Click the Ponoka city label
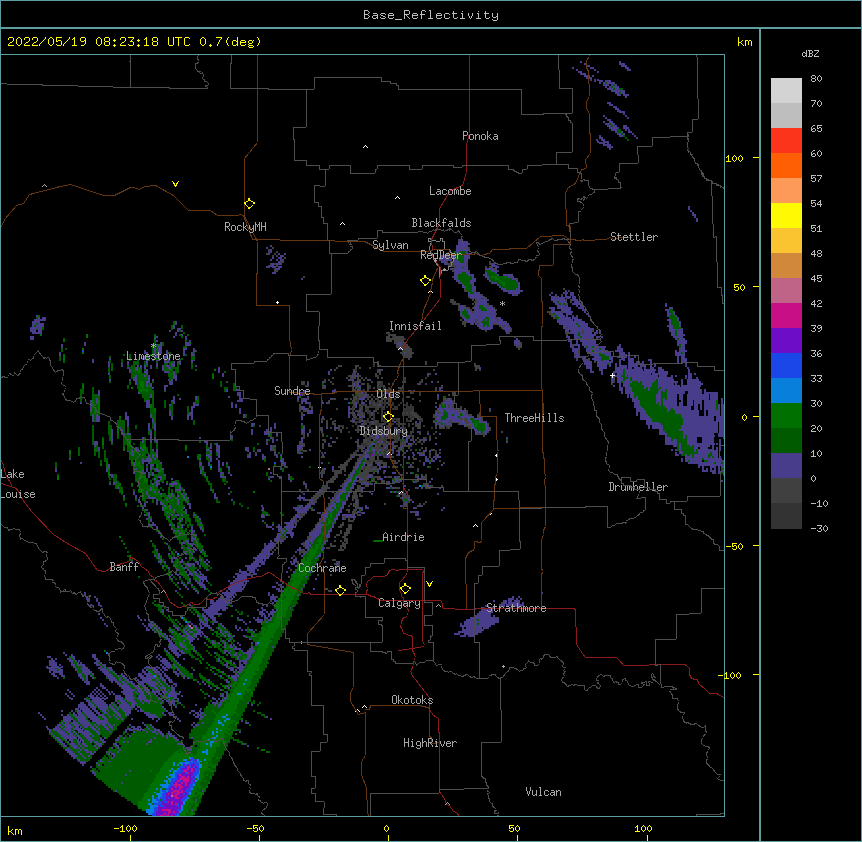862x842 pixels. [x=480, y=136]
